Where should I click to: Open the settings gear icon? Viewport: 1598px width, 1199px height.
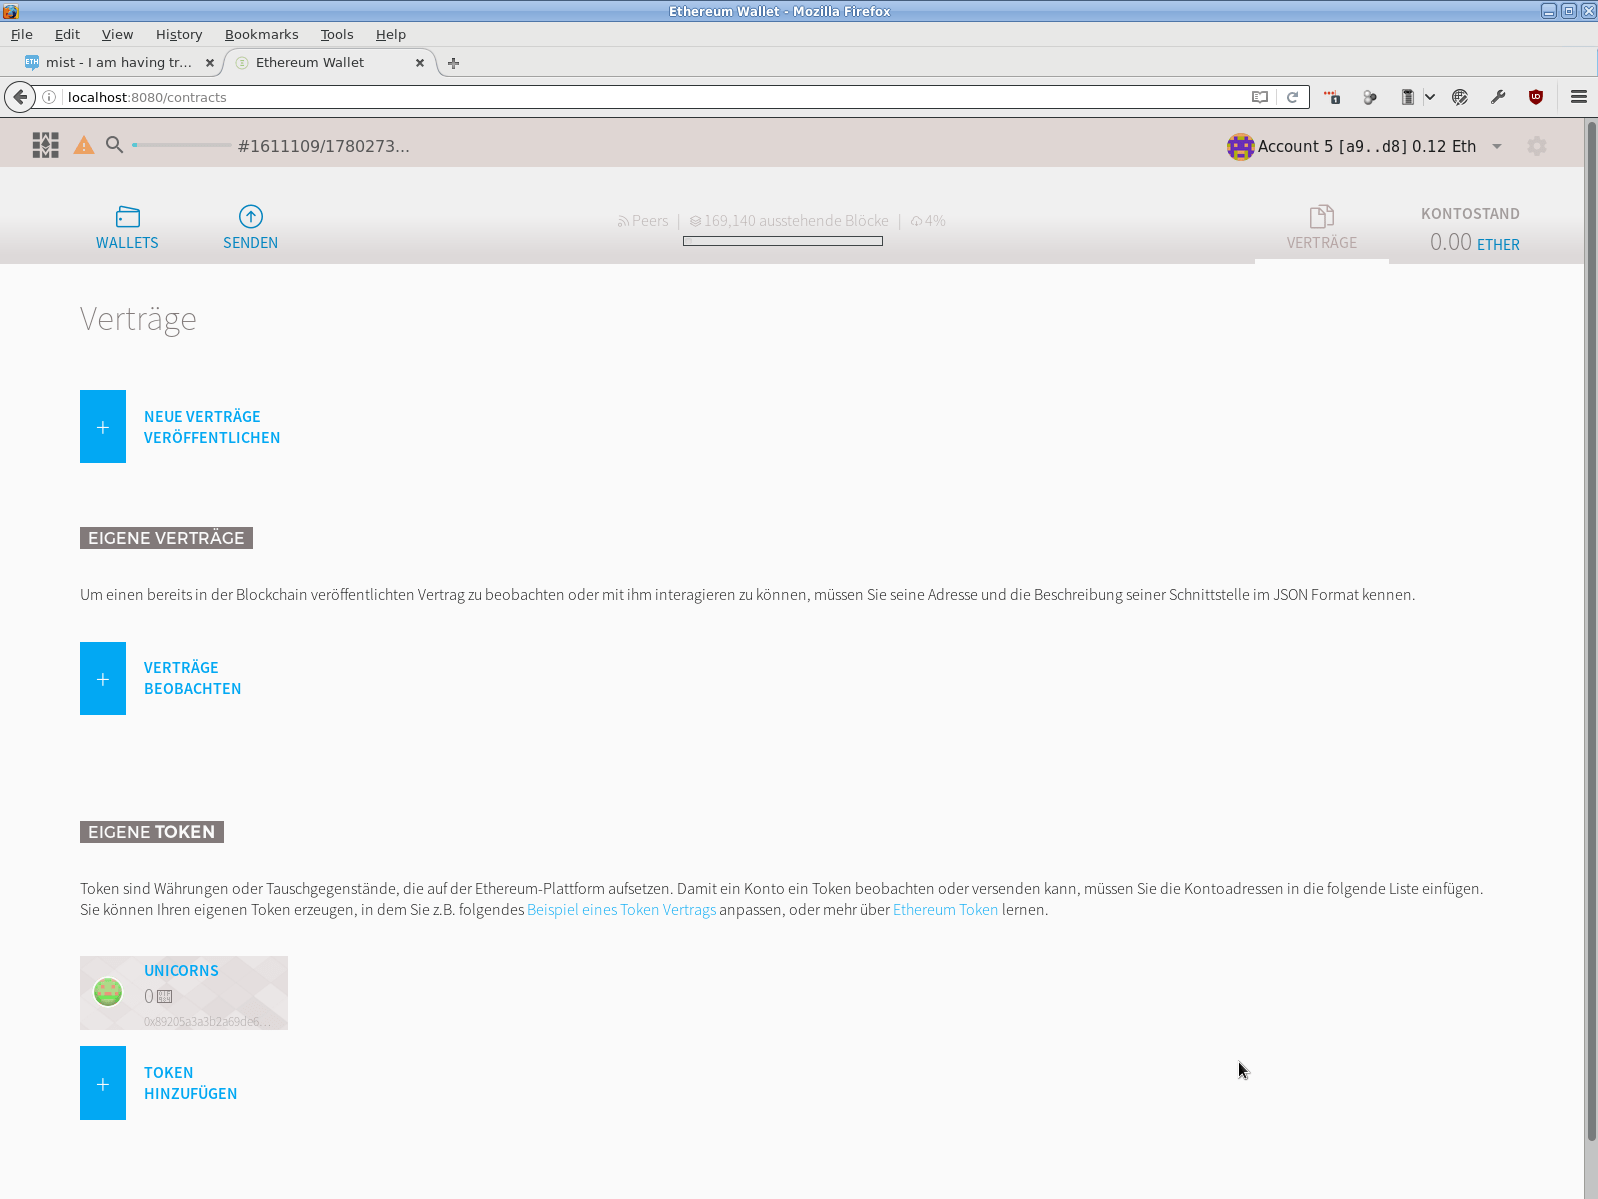pyautogui.click(x=1537, y=146)
